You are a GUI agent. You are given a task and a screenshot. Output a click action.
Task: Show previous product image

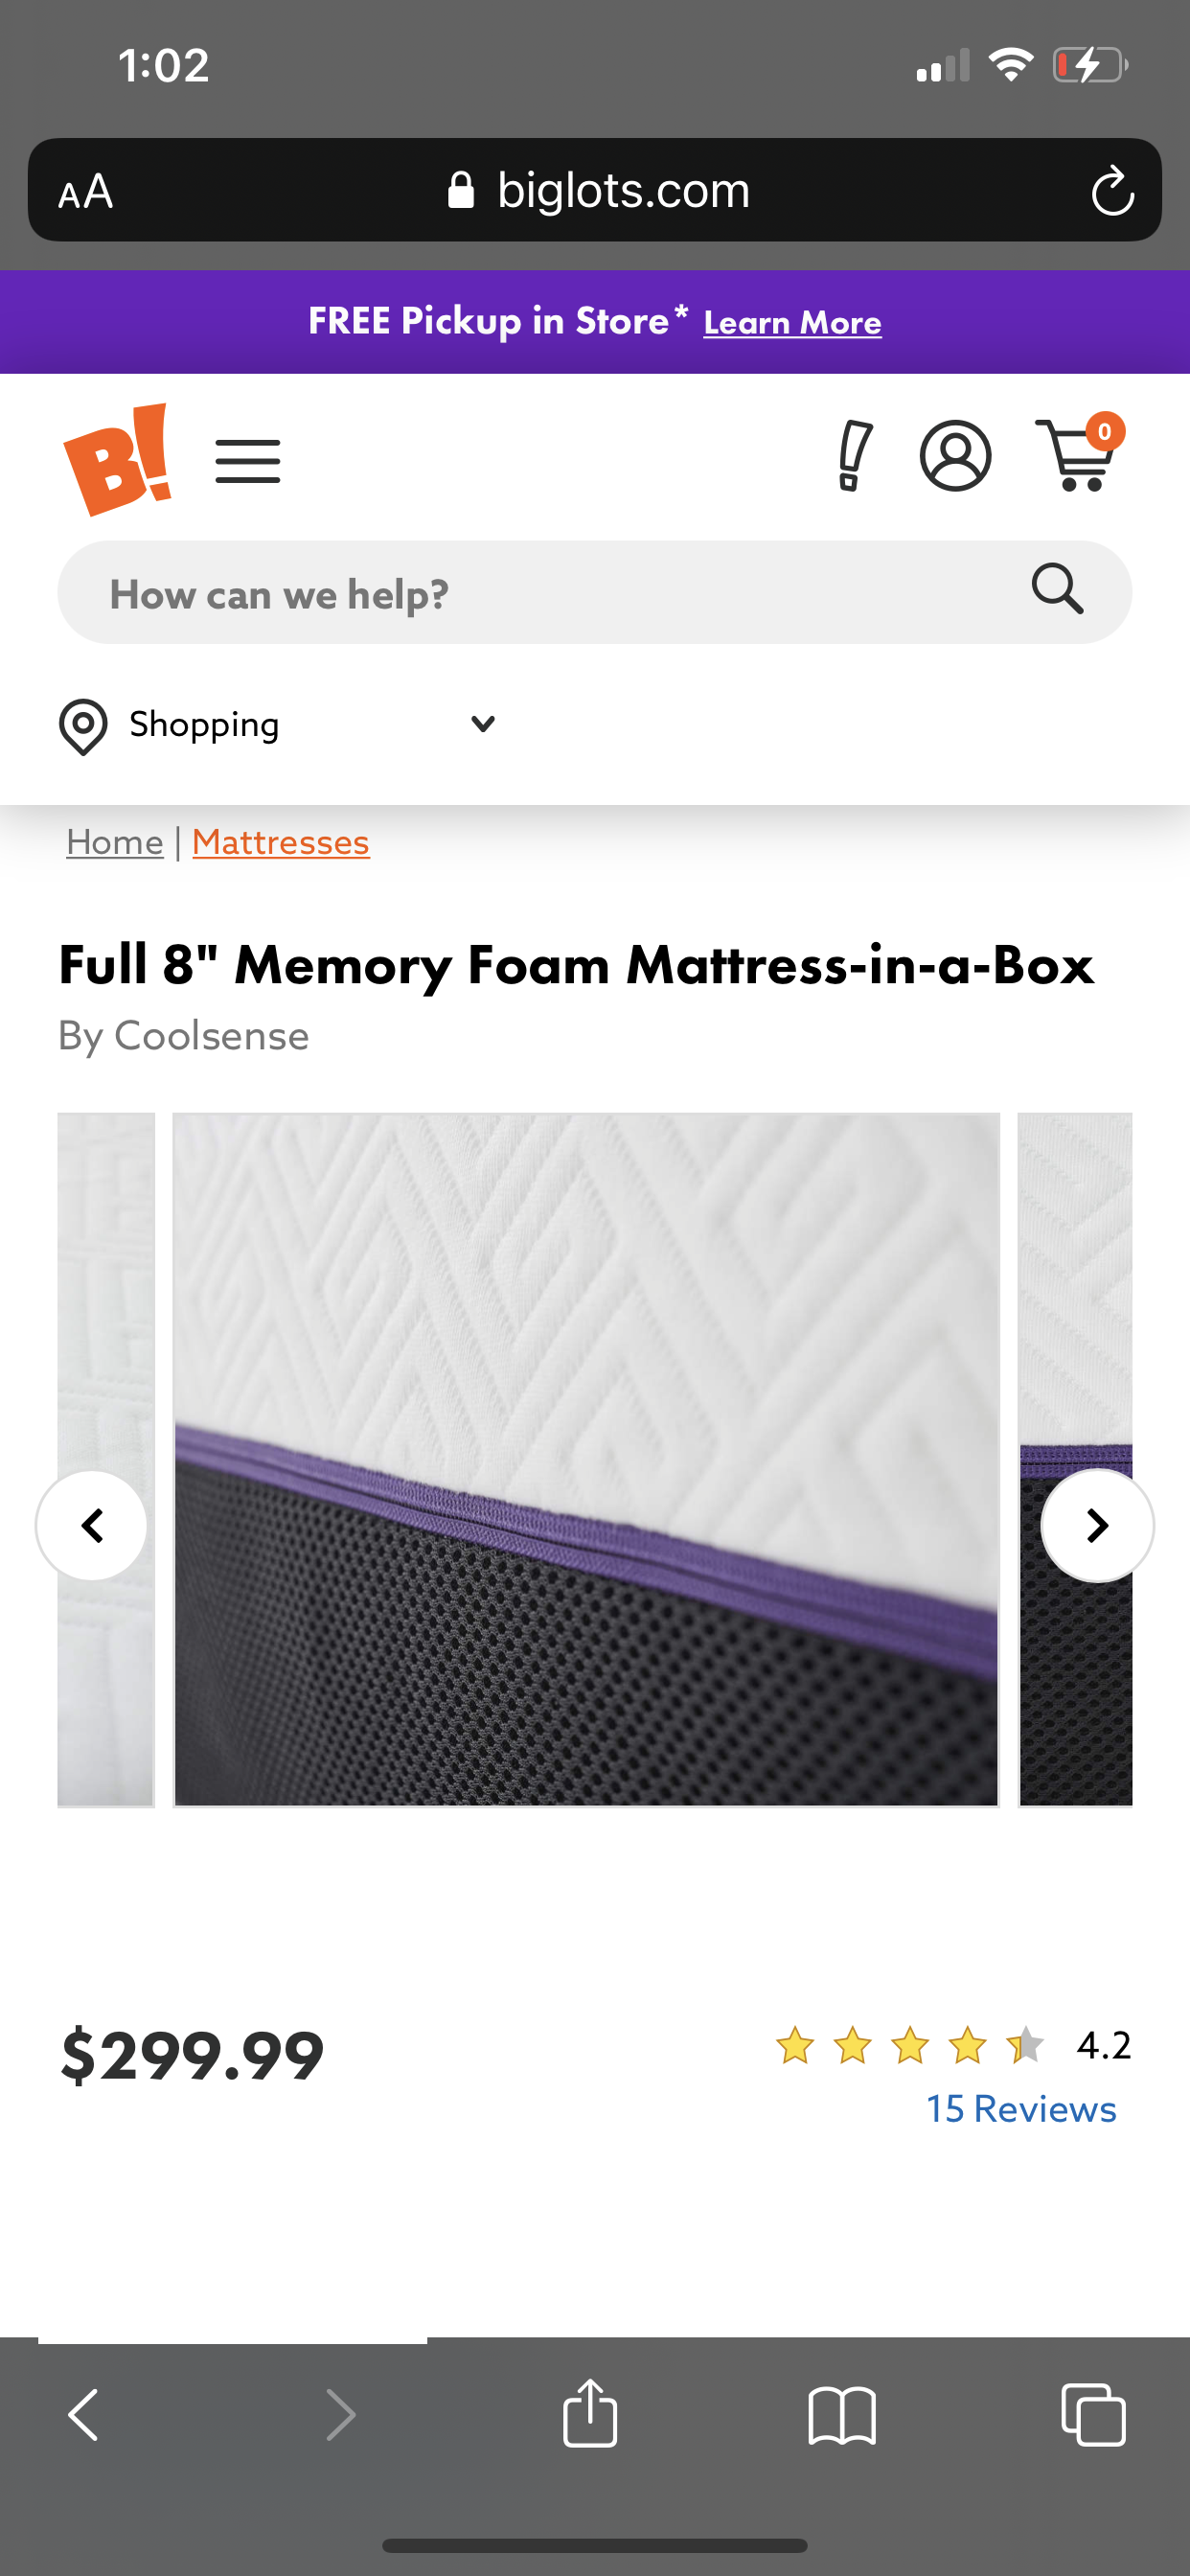92,1525
